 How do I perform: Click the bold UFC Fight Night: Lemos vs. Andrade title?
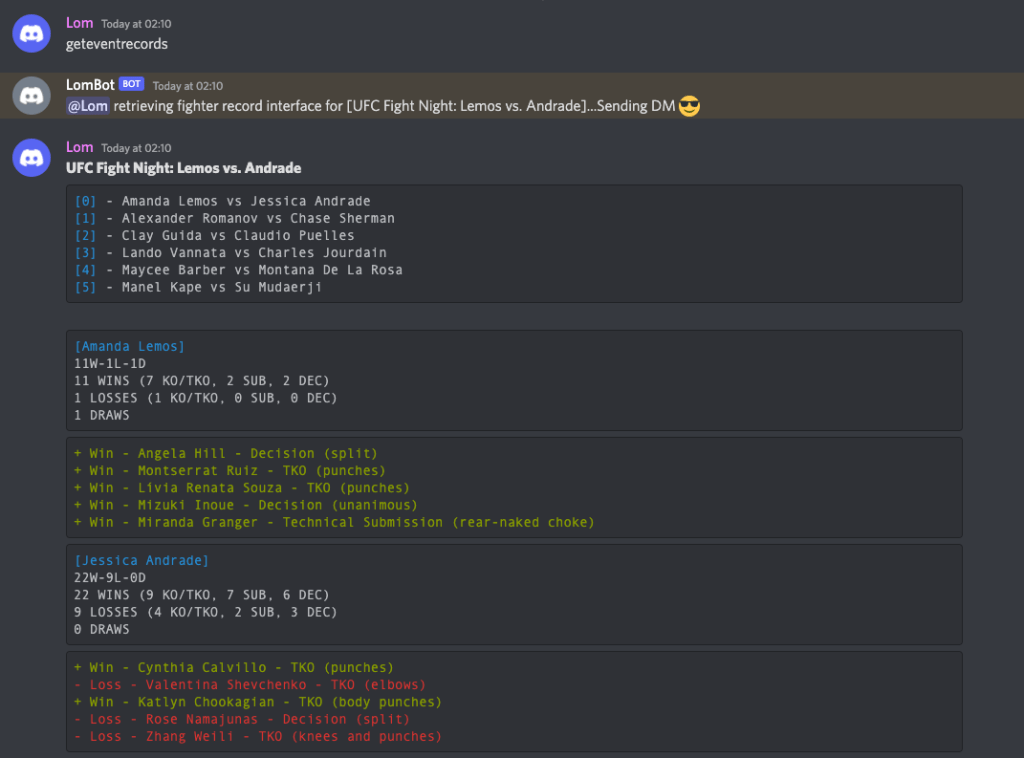pos(183,168)
